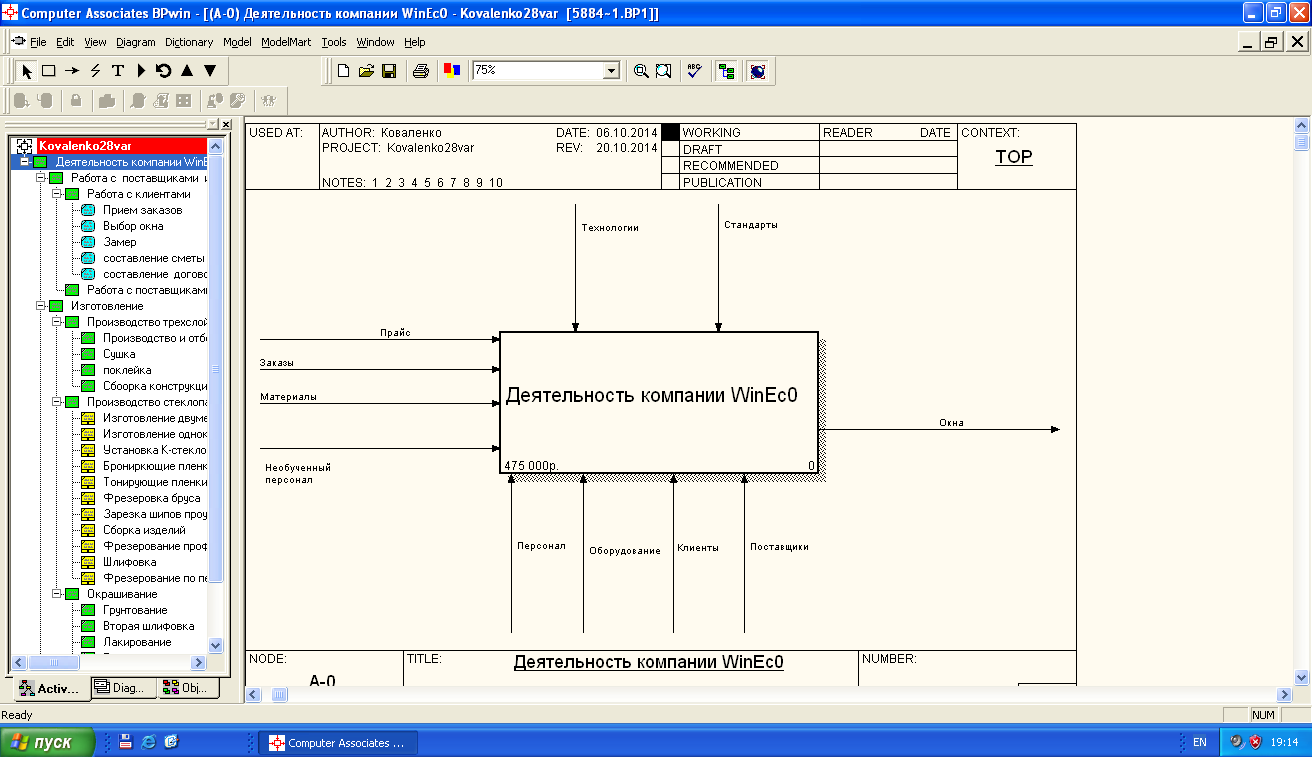Click the EN language indicator in tray
Viewport: 1312px width, 757px height.
[x=1200, y=743]
